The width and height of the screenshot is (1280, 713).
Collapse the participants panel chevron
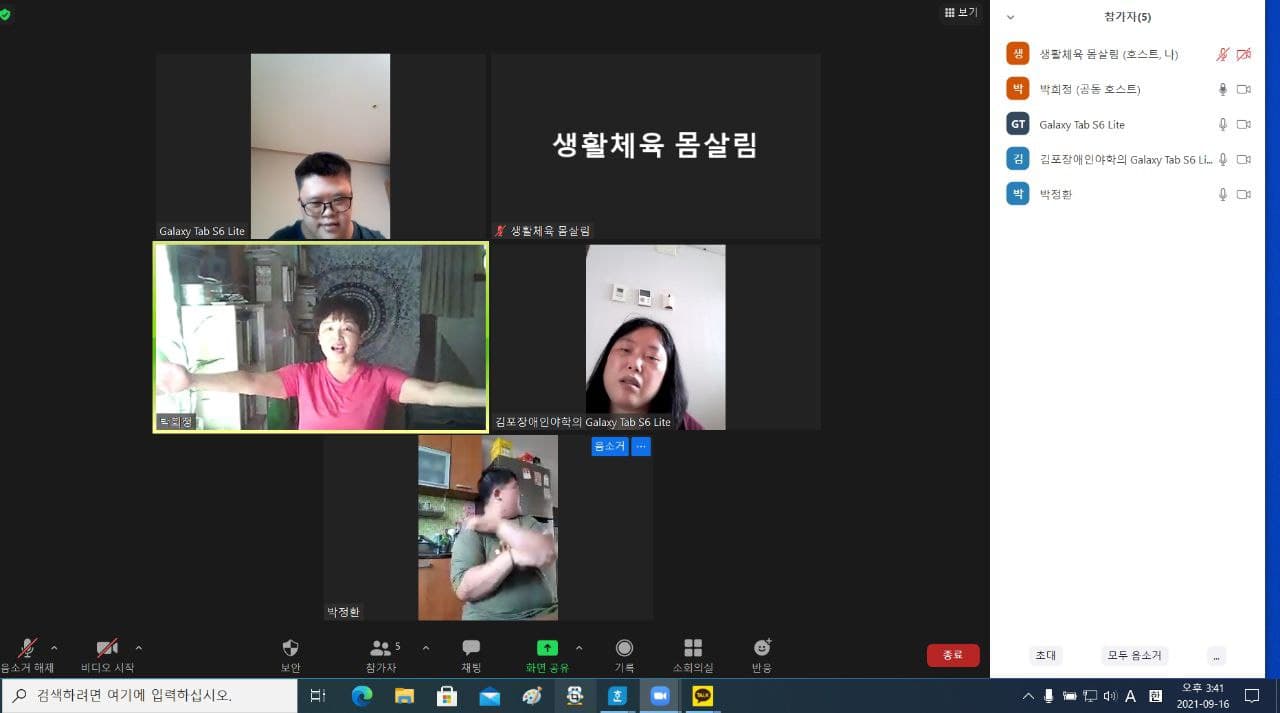(x=1010, y=17)
